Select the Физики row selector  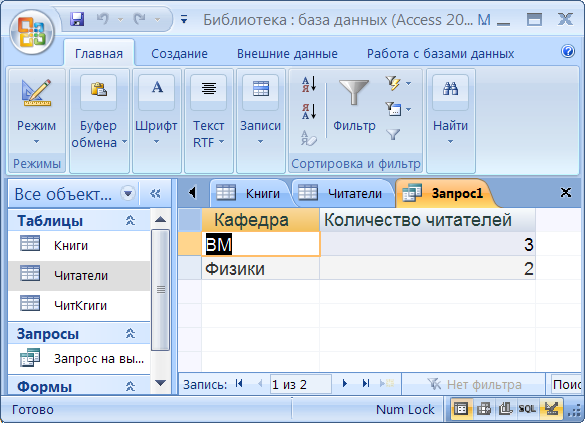[x=190, y=269]
